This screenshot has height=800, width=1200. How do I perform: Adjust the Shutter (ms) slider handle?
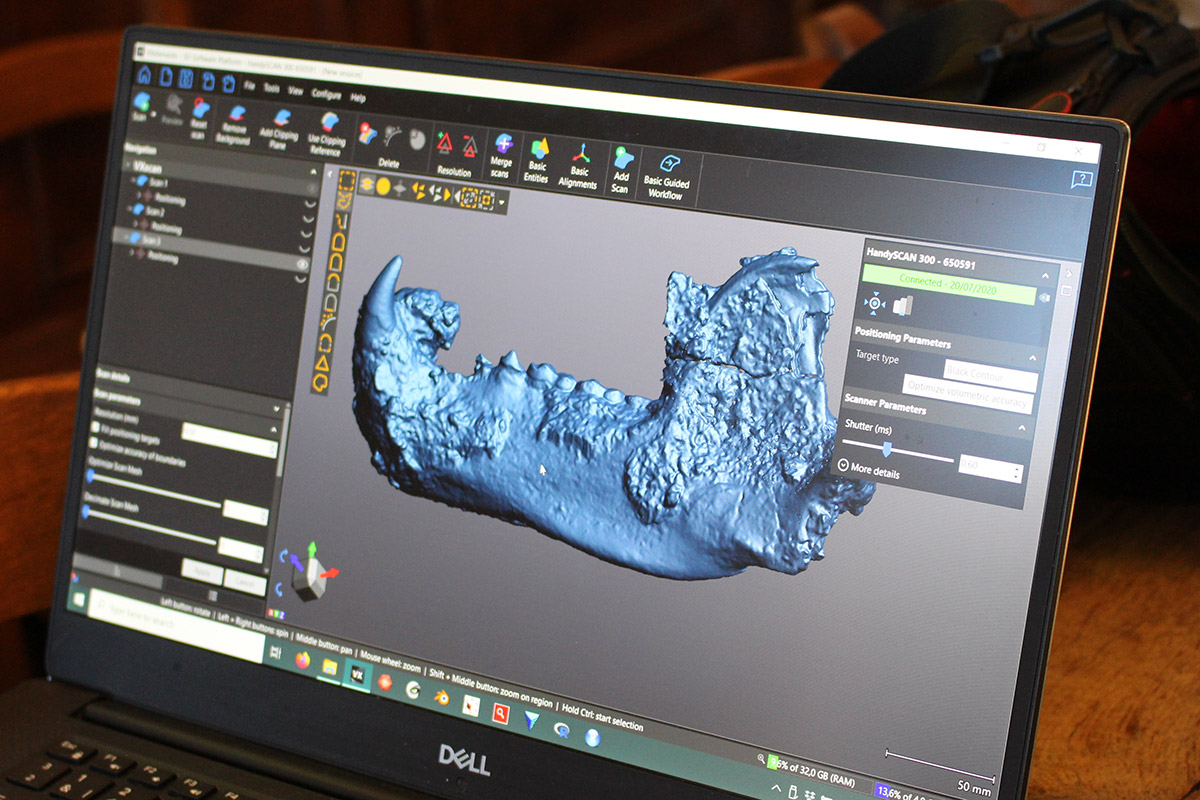pos(885,447)
